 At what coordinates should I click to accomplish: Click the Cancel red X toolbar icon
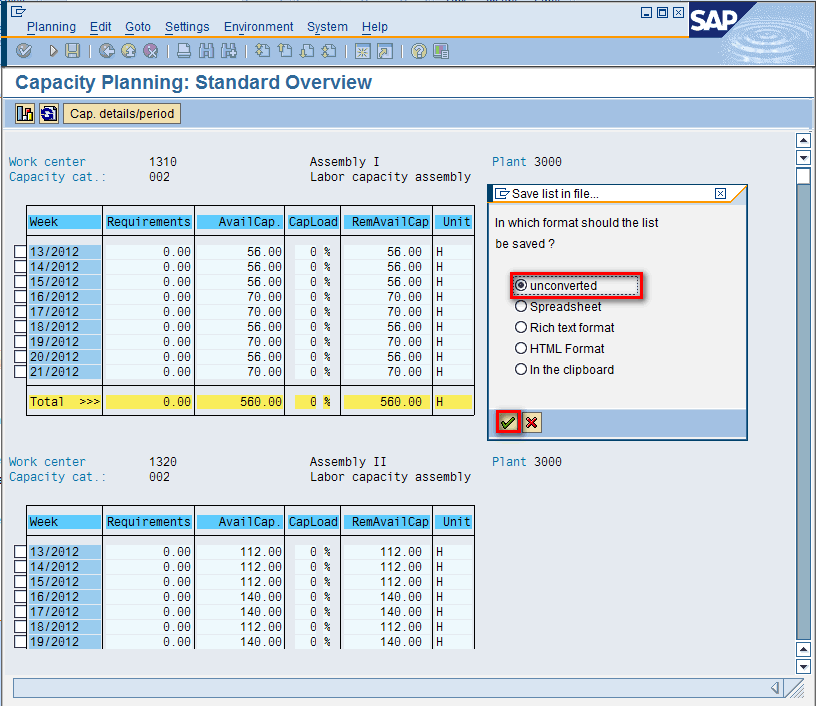pyautogui.click(x=151, y=51)
